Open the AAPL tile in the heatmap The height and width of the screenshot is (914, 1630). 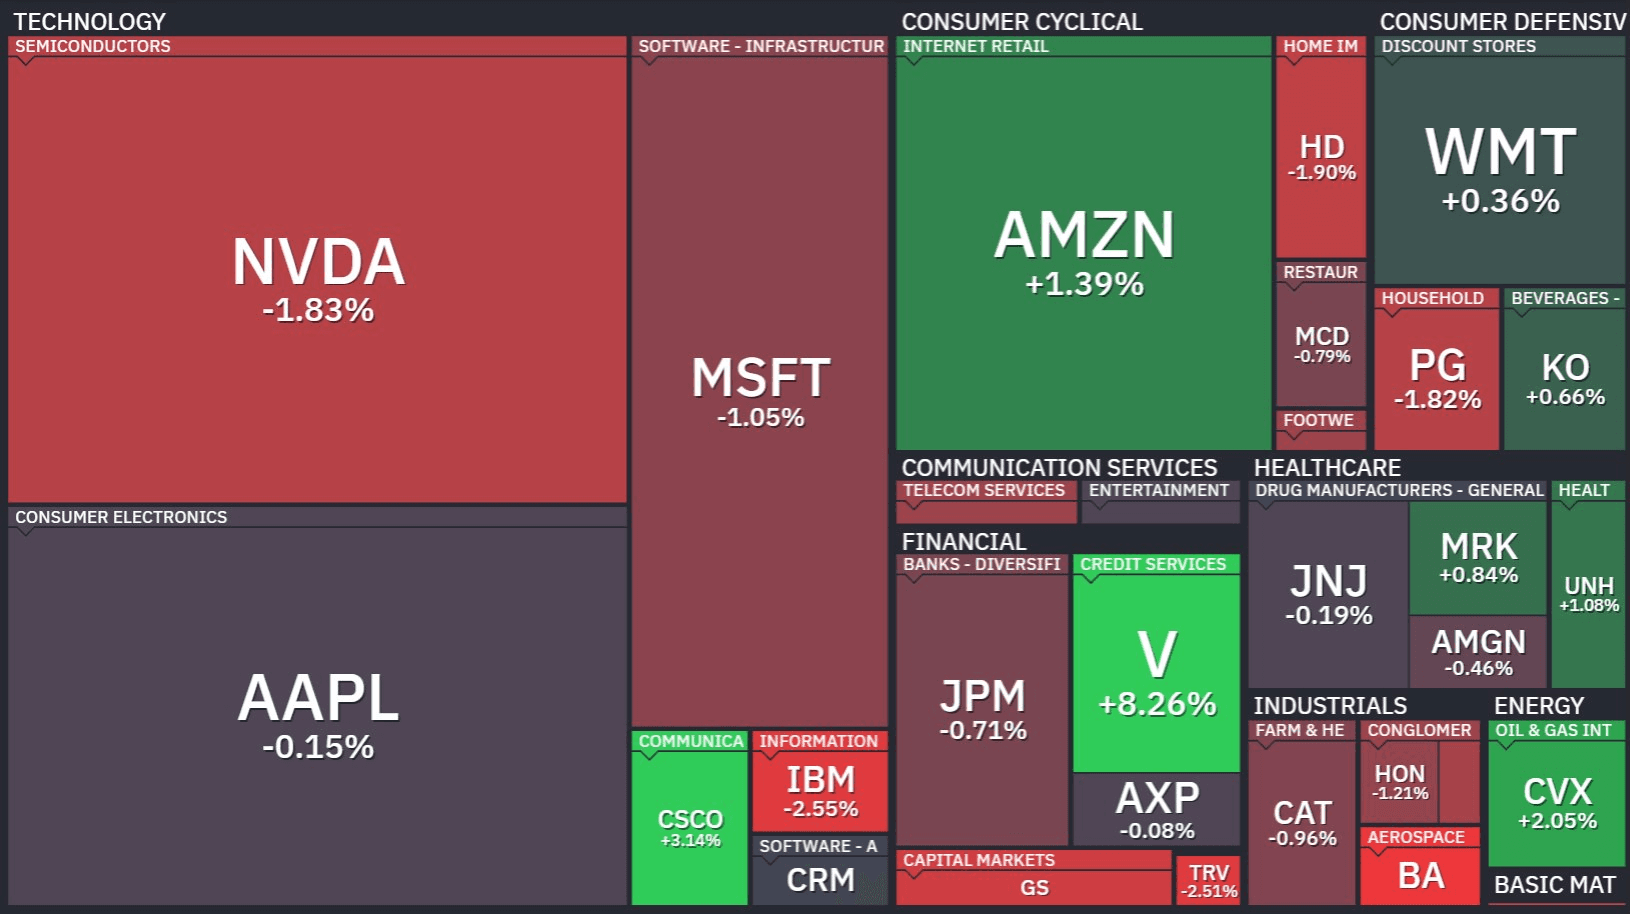(x=318, y=715)
